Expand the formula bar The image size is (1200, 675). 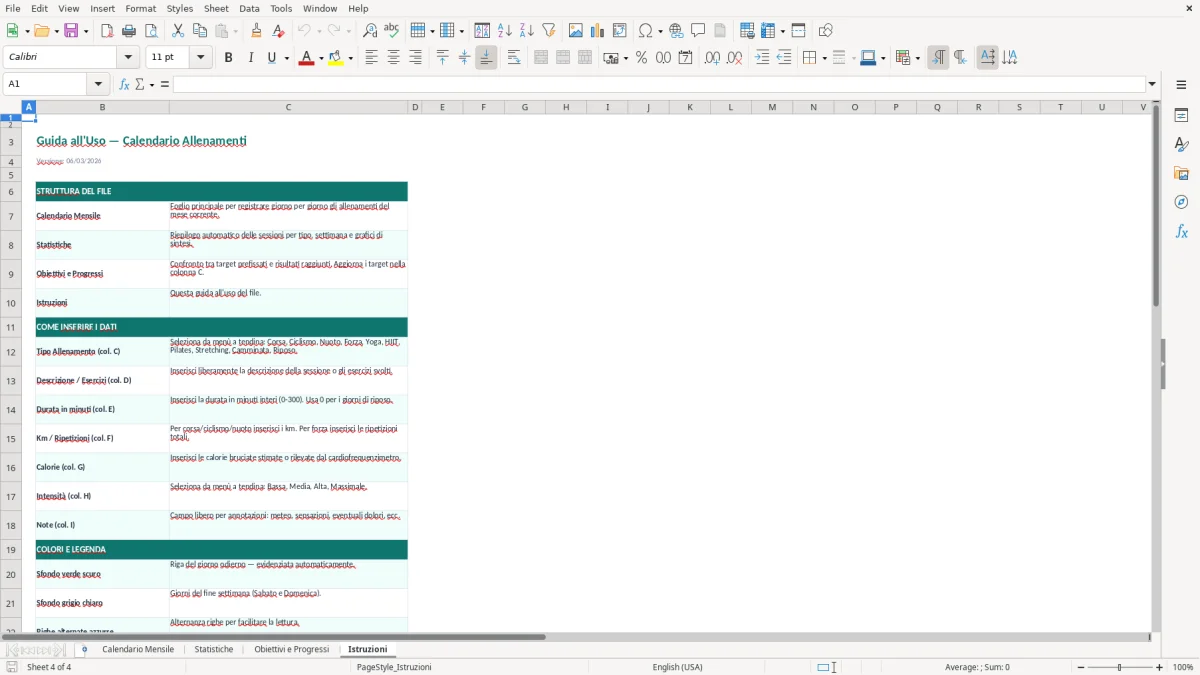[x=1152, y=84]
